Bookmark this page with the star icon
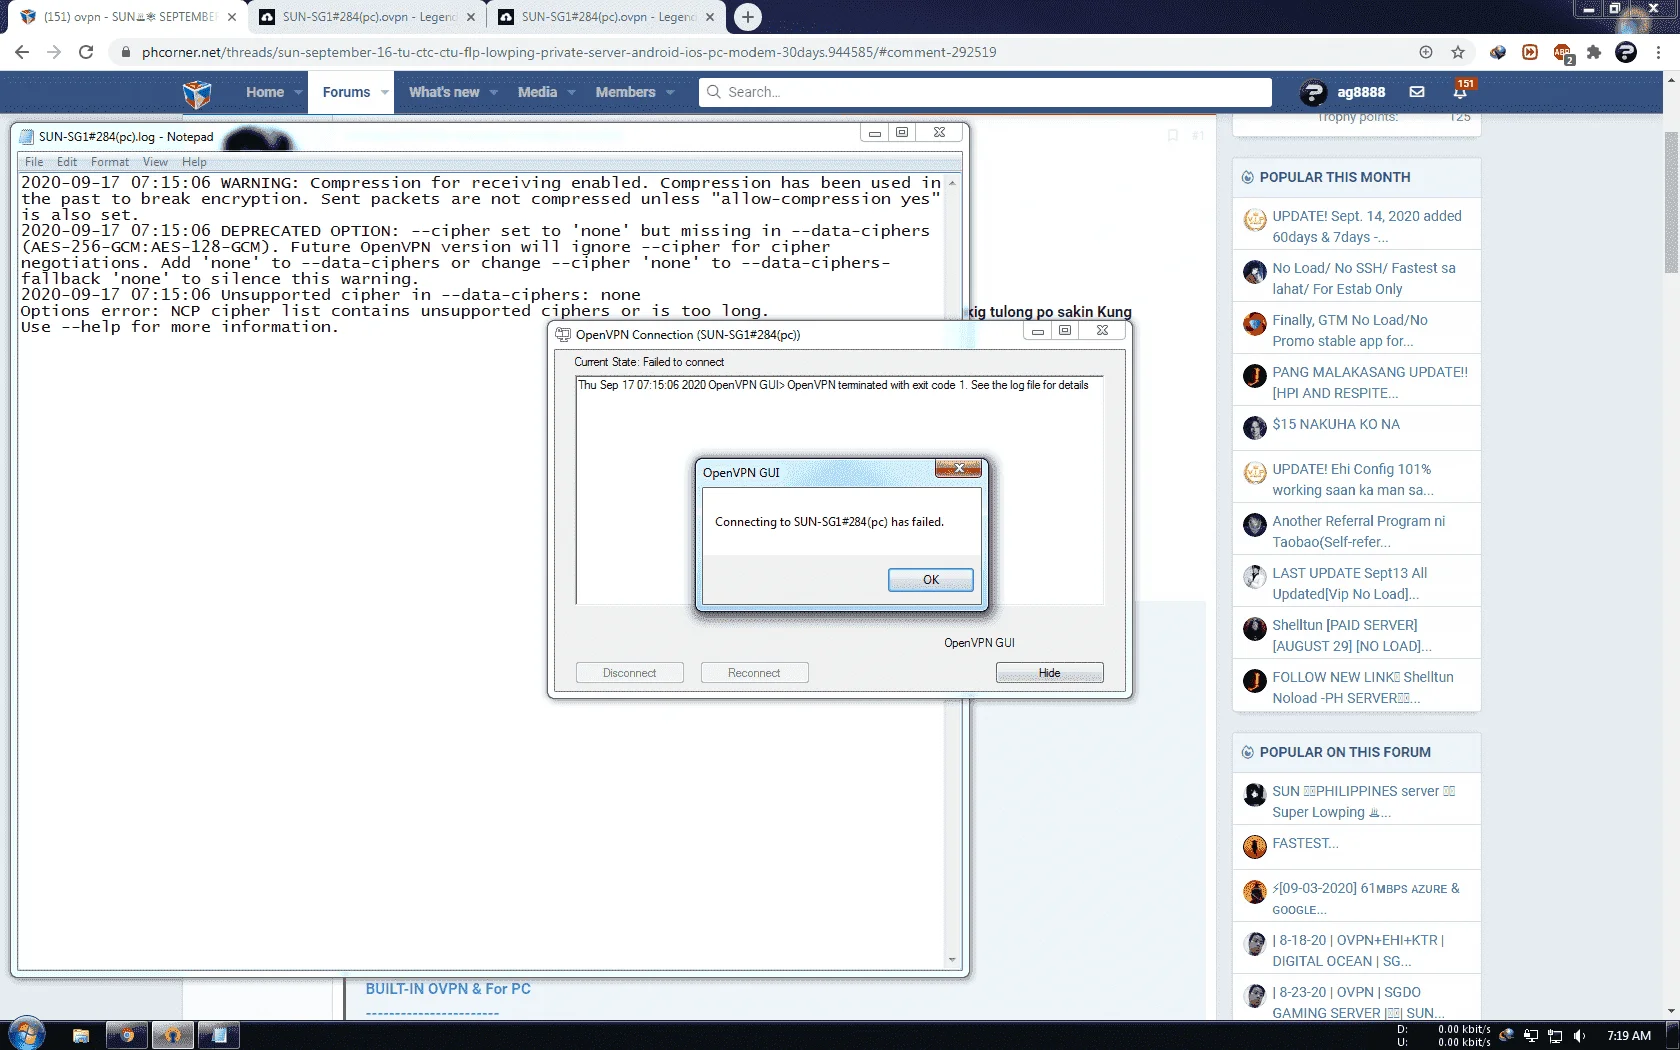 (x=1458, y=52)
